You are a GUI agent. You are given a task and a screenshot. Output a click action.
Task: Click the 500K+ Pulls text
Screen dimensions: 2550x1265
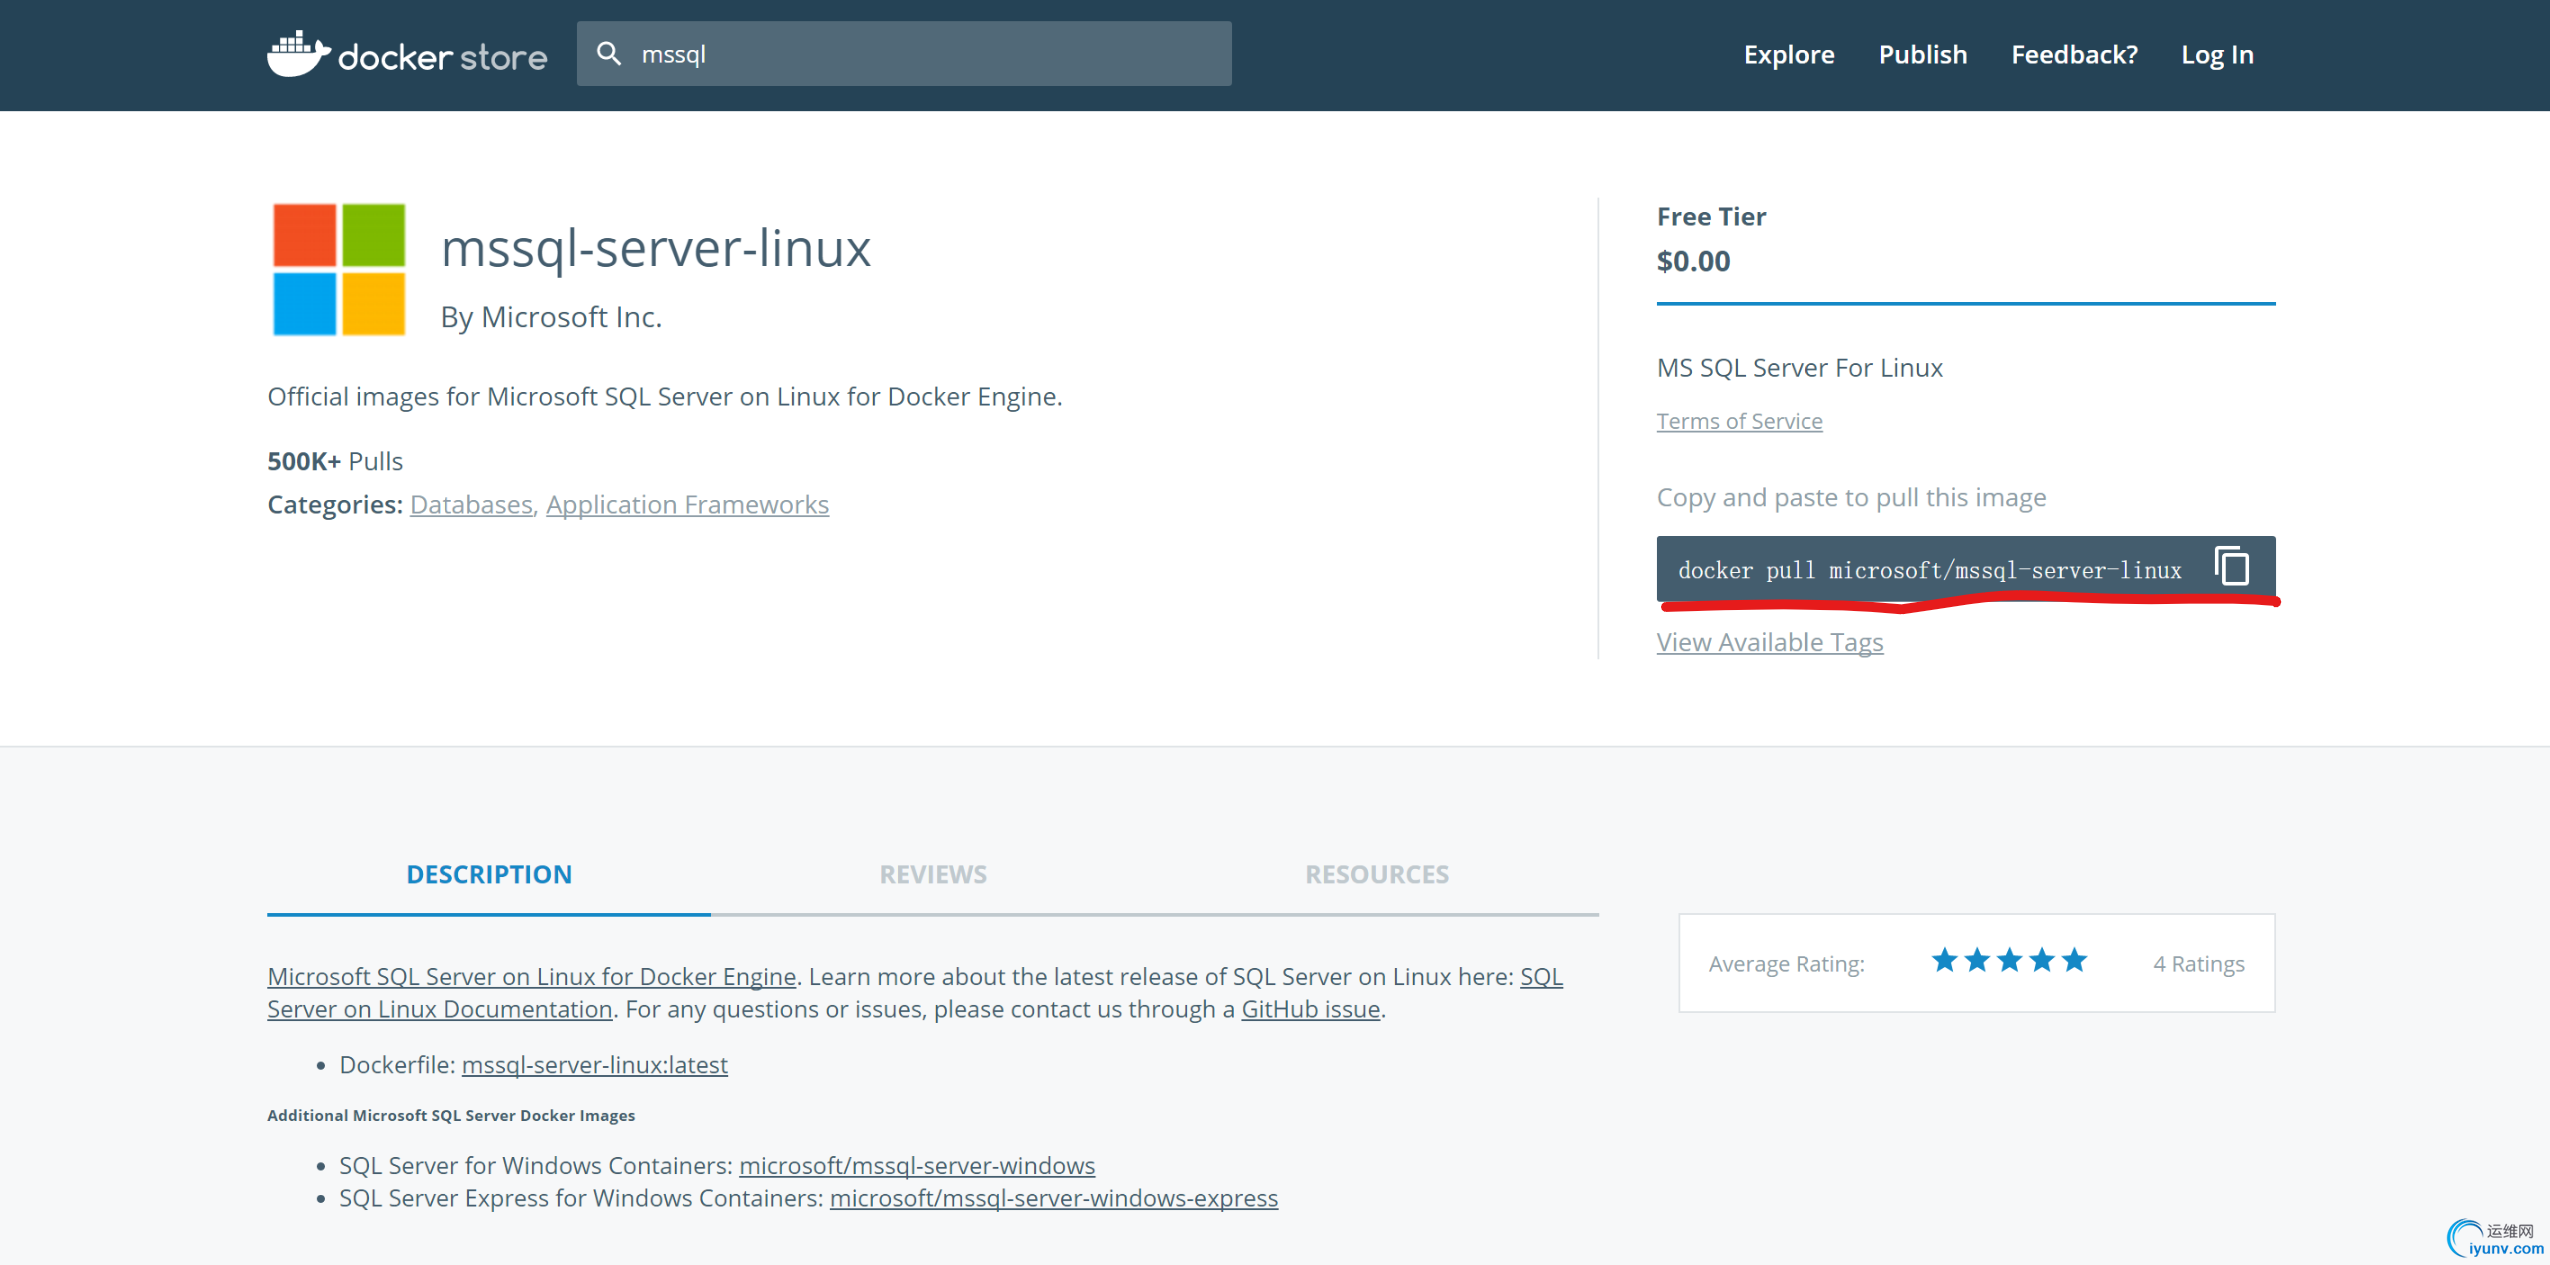(335, 461)
